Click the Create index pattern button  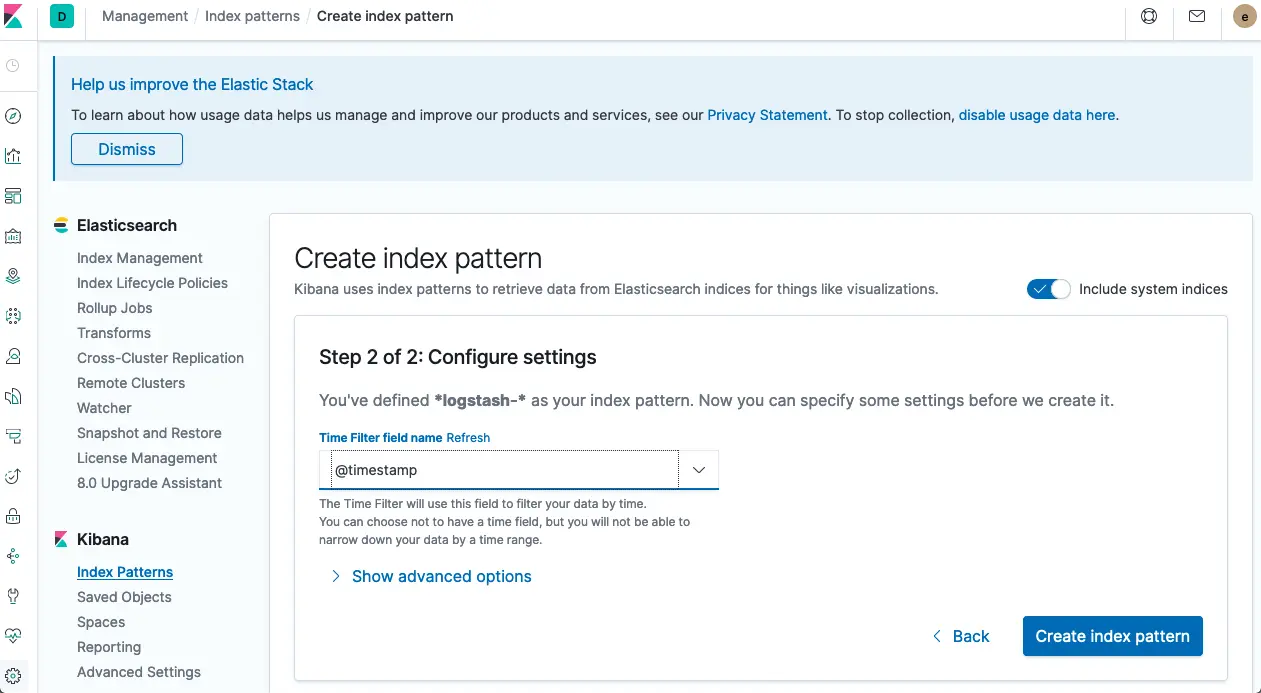1112,636
